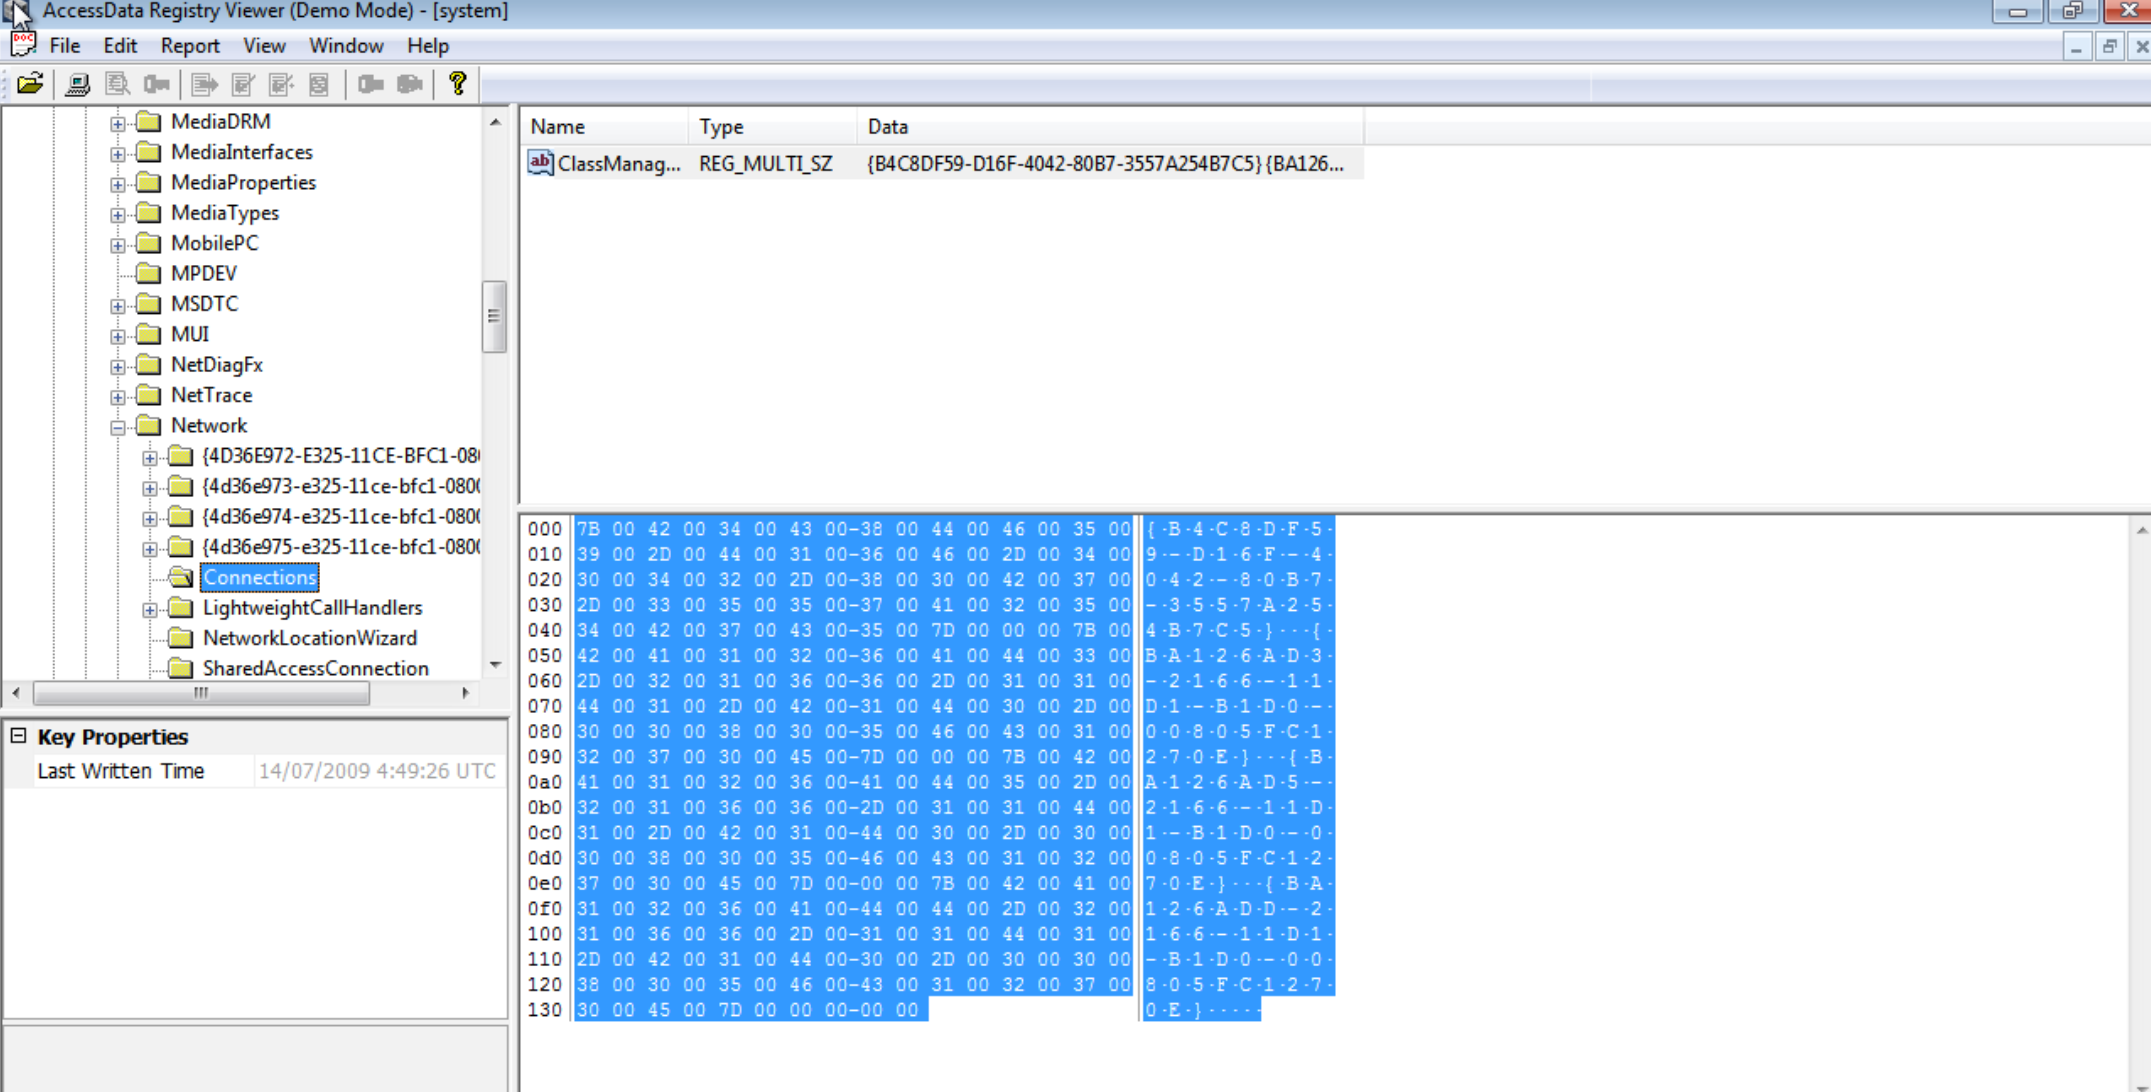Select the SharedAccessConnection key

pos(315,668)
